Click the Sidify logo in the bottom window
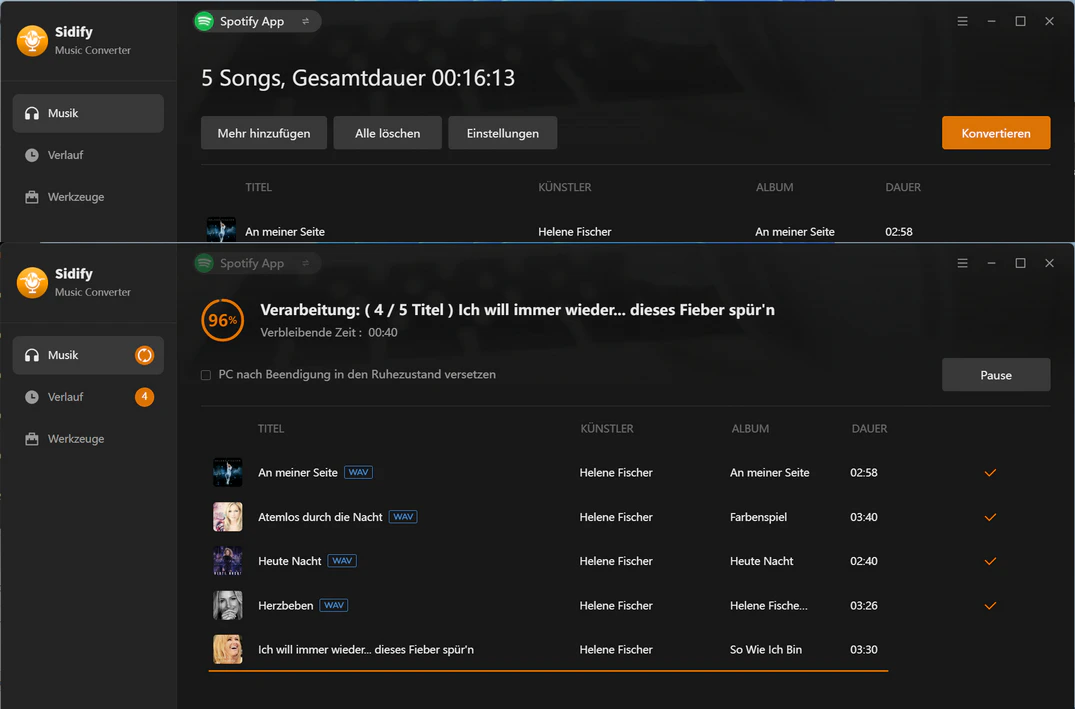The height and width of the screenshot is (709, 1075). click(32, 283)
